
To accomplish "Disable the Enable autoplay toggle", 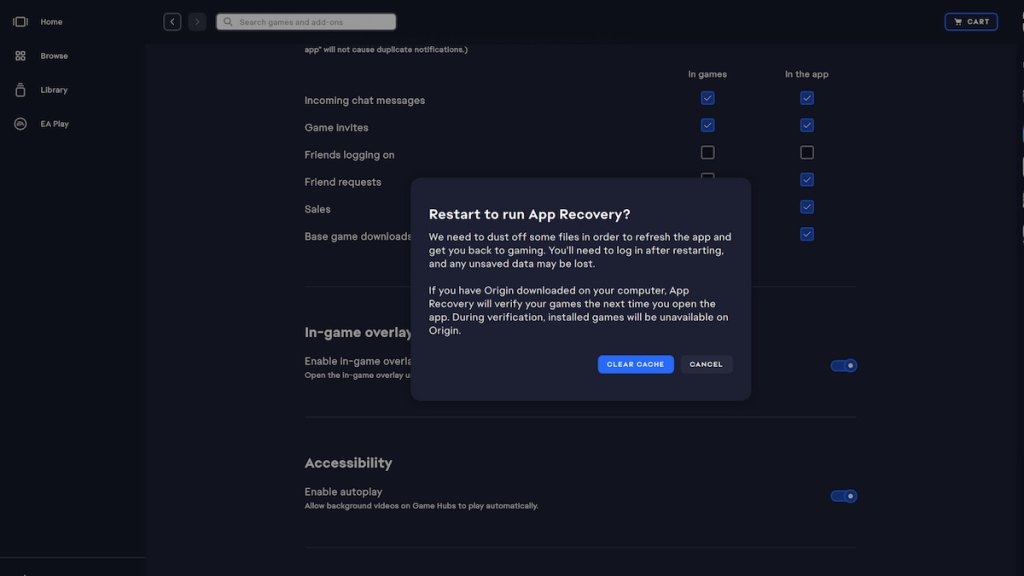I will point(843,495).
